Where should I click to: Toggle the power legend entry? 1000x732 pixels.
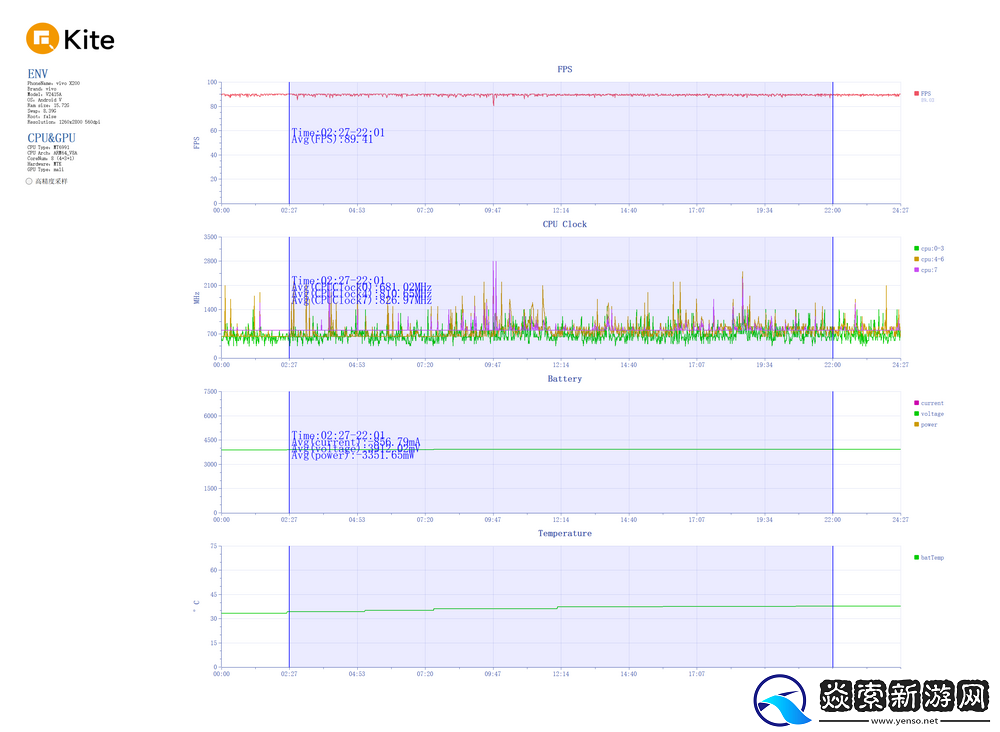(916, 425)
